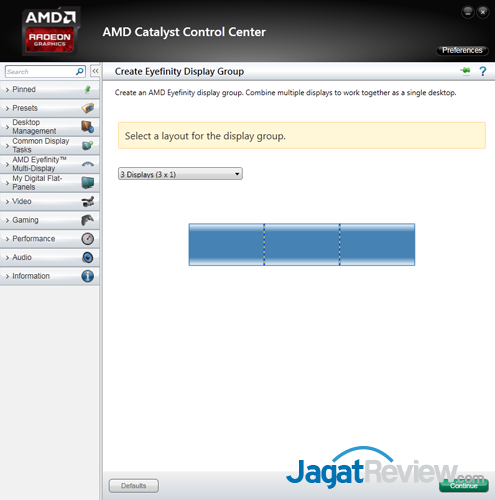Screen dimensions: 495x500
Task: Click the Defaults button
Action: 134,486
